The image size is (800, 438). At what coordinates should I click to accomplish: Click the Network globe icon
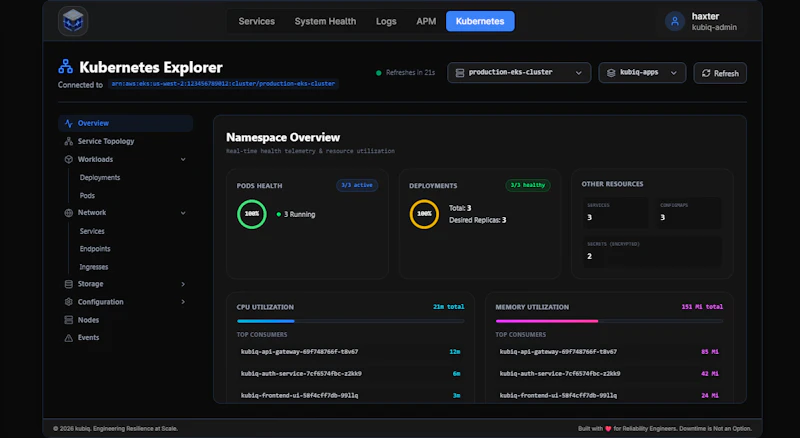[x=69, y=213]
